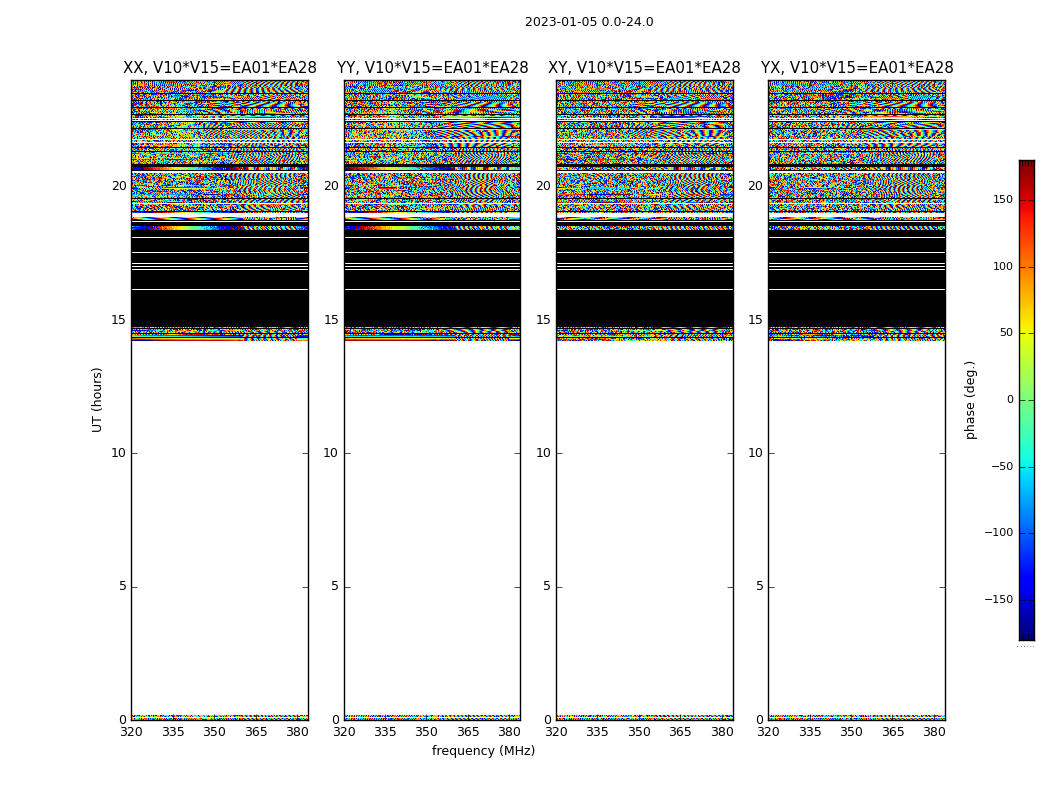Click the dark red top of the colorbar
1050x800 pixels.
click(x=1026, y=166)
